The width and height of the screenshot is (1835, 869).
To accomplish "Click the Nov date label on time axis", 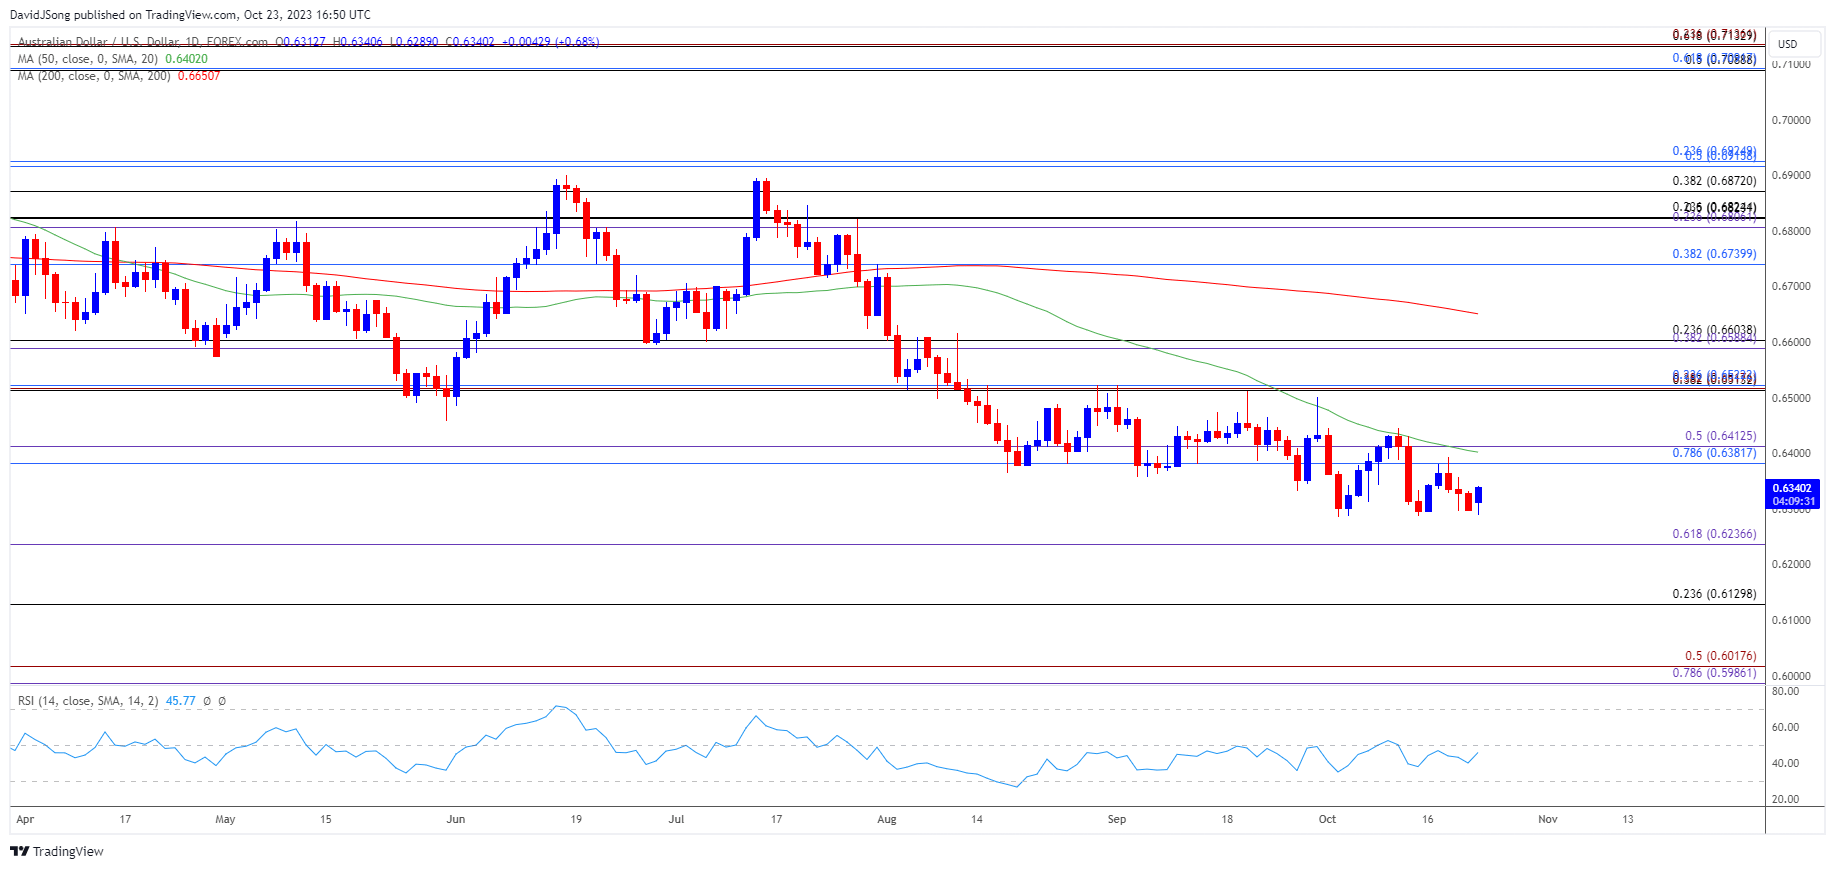I will [1548, 819].
